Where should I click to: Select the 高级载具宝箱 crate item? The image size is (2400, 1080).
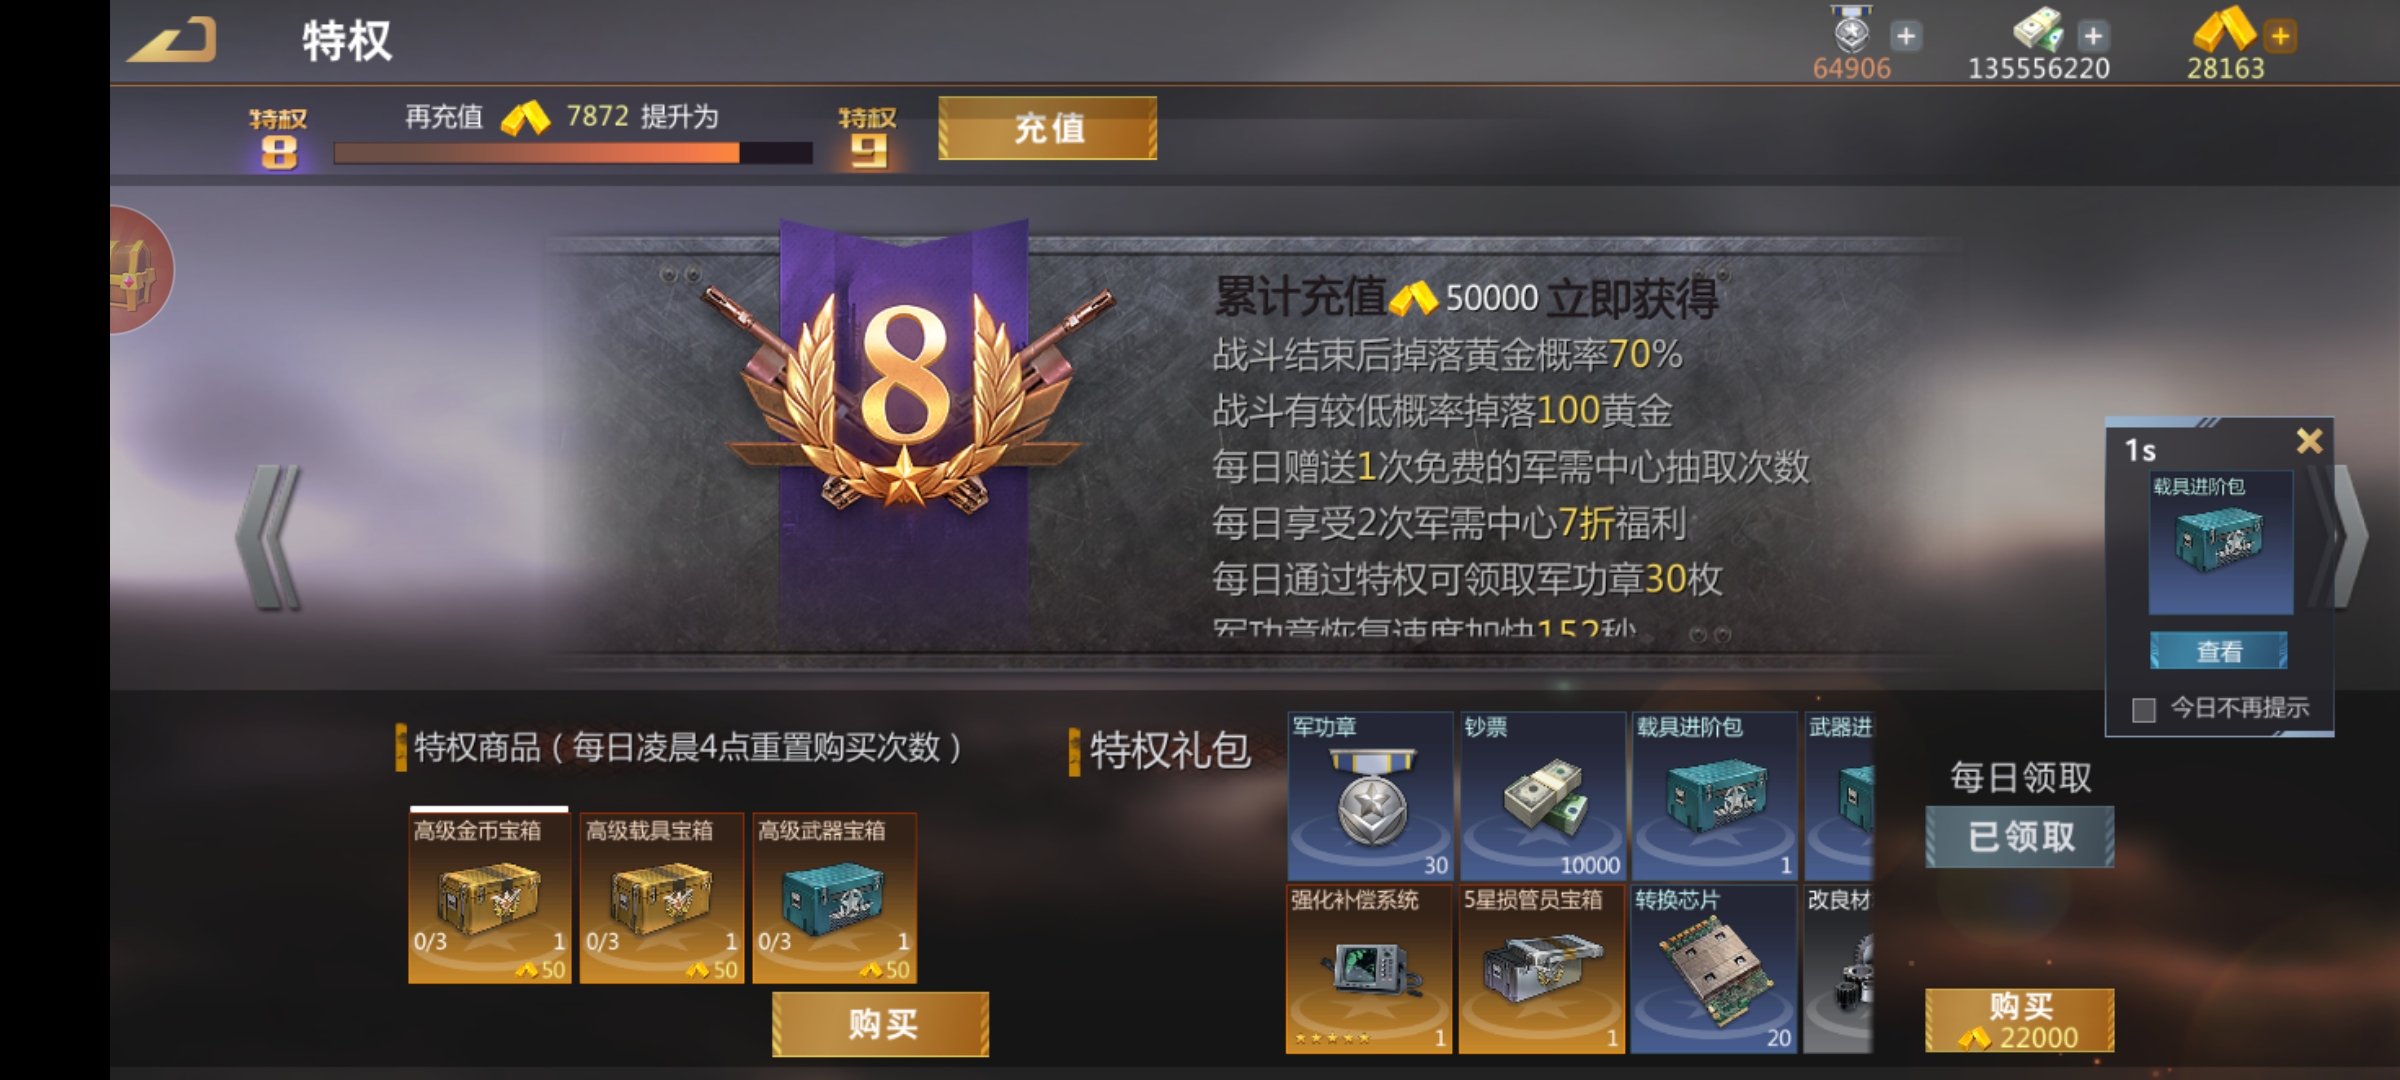(x=662, y=897)
